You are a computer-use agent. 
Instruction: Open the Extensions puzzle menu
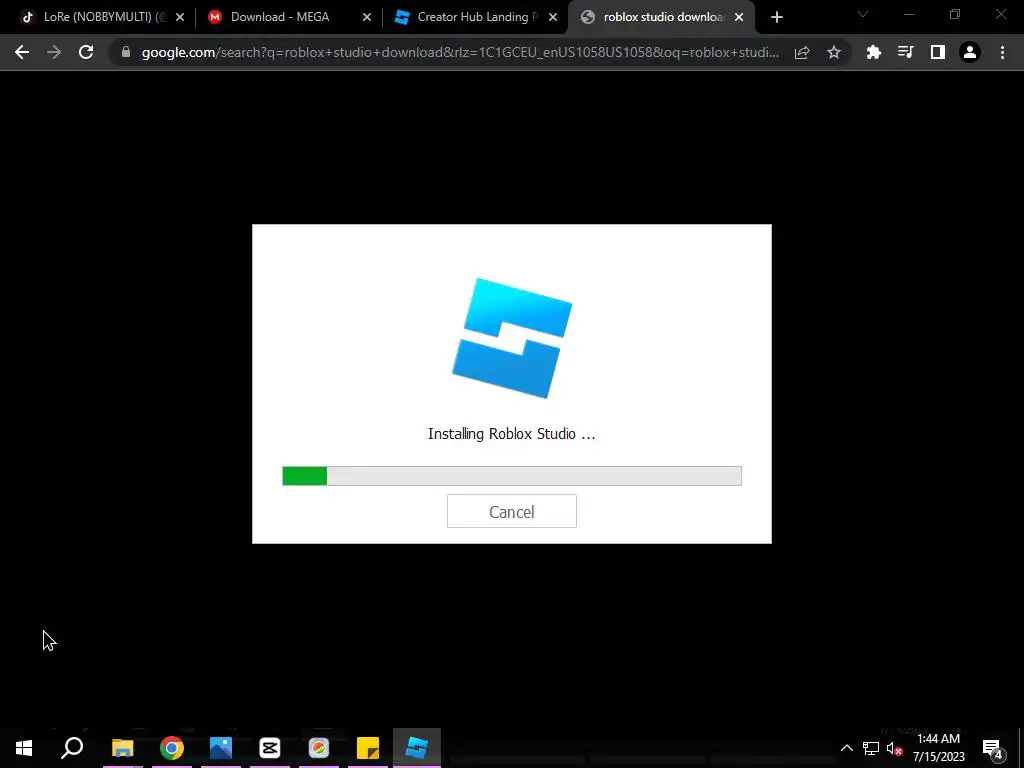873,52
